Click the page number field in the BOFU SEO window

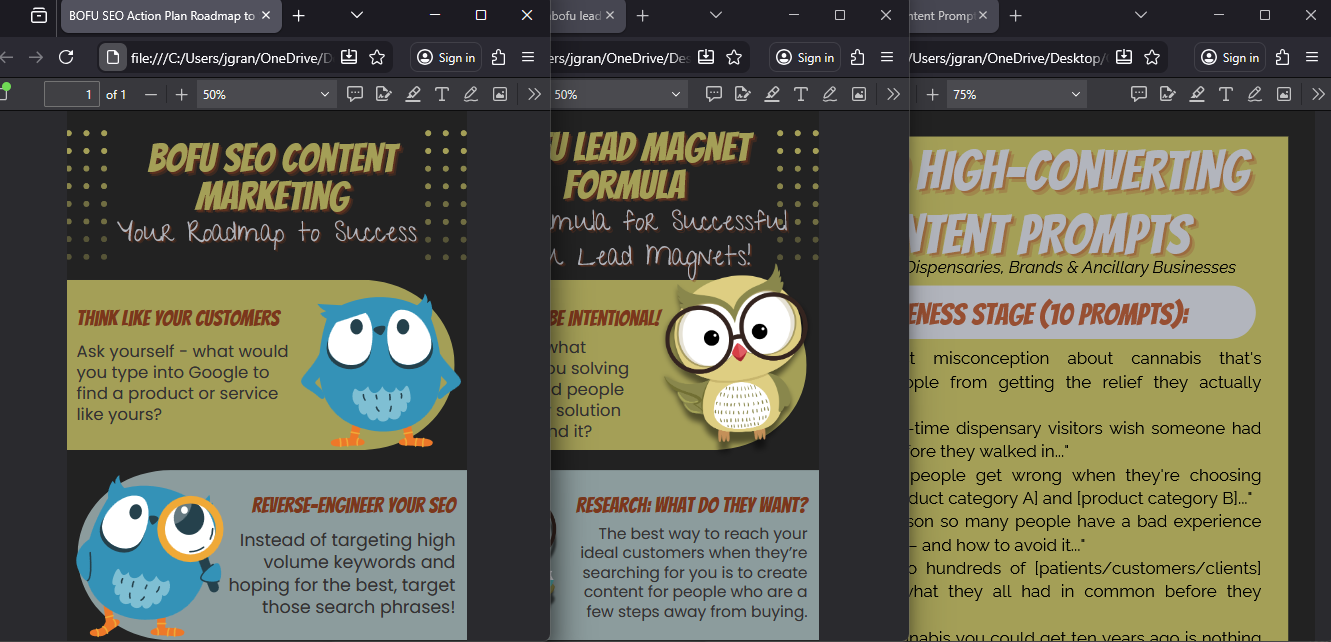click(x=71, y=94)
